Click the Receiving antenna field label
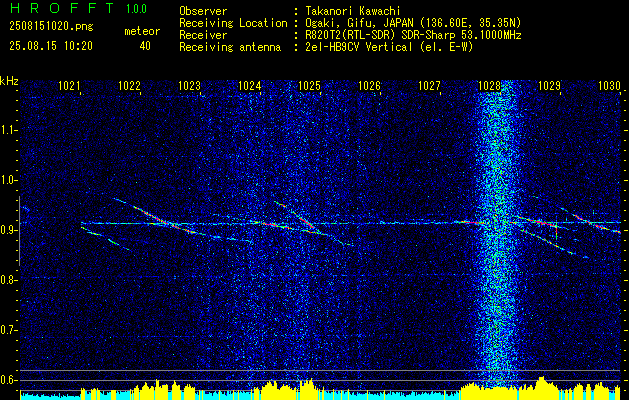Screen dimensions: 629x400 point(230,47)
